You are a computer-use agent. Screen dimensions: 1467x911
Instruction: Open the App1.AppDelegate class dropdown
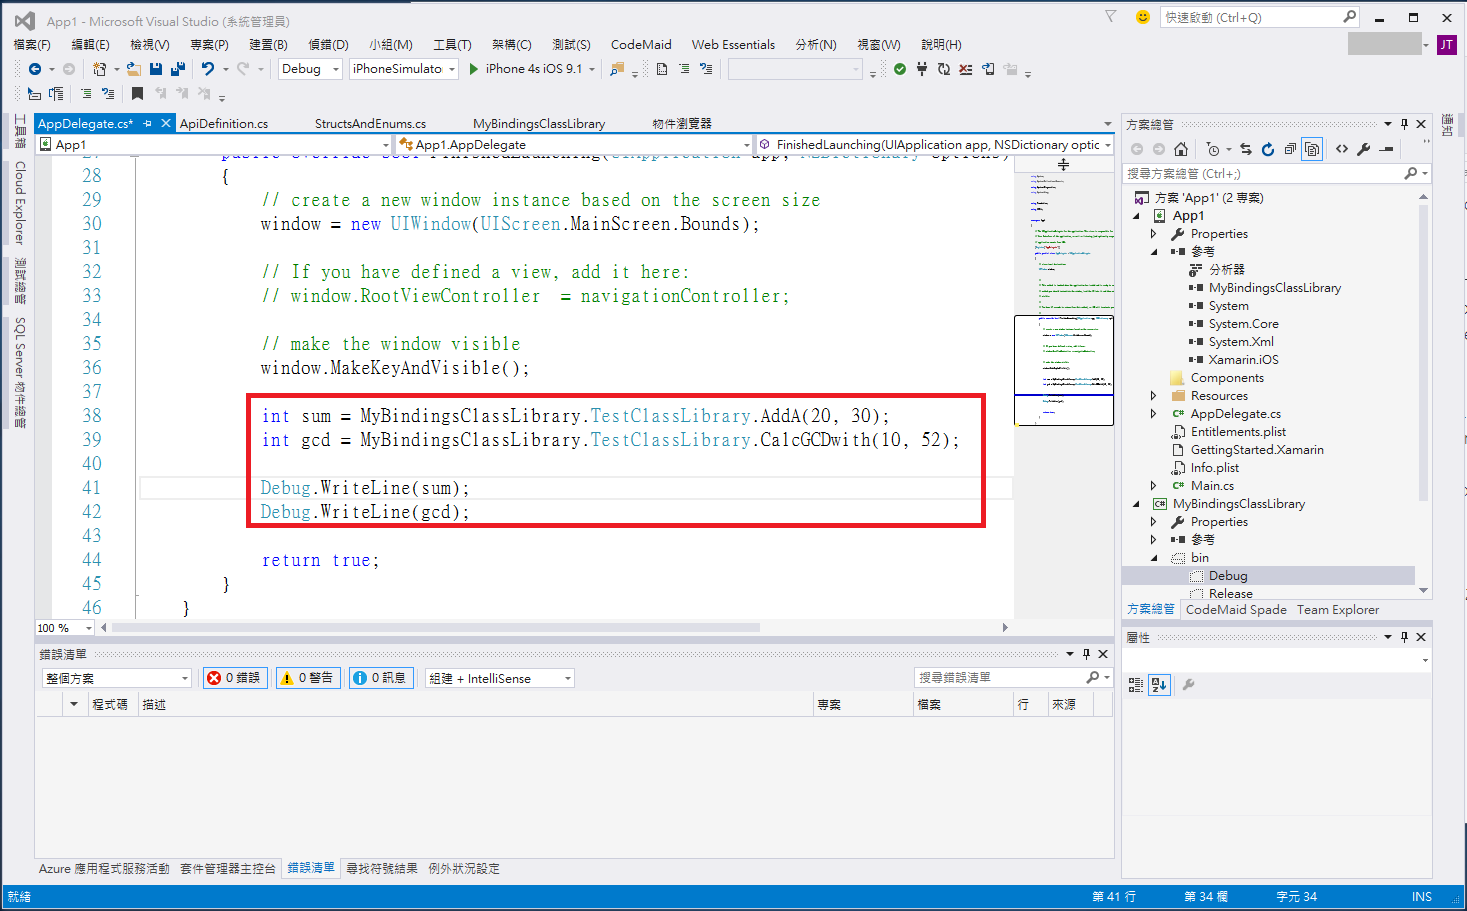[574, 145]
